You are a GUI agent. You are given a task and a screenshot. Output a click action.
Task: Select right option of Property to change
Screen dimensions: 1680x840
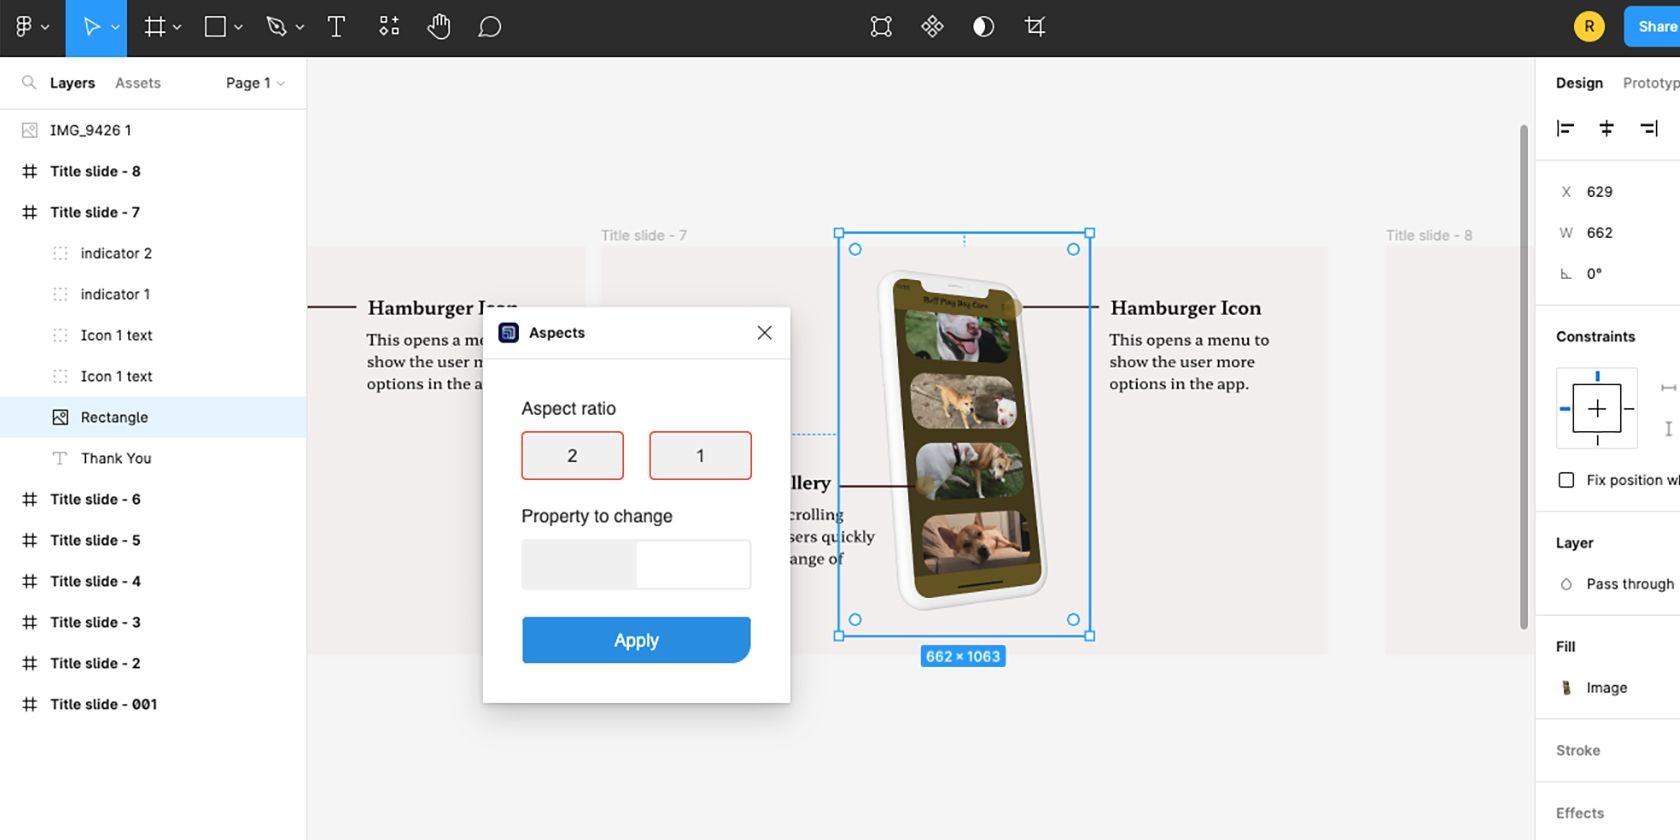coord(693,565)
